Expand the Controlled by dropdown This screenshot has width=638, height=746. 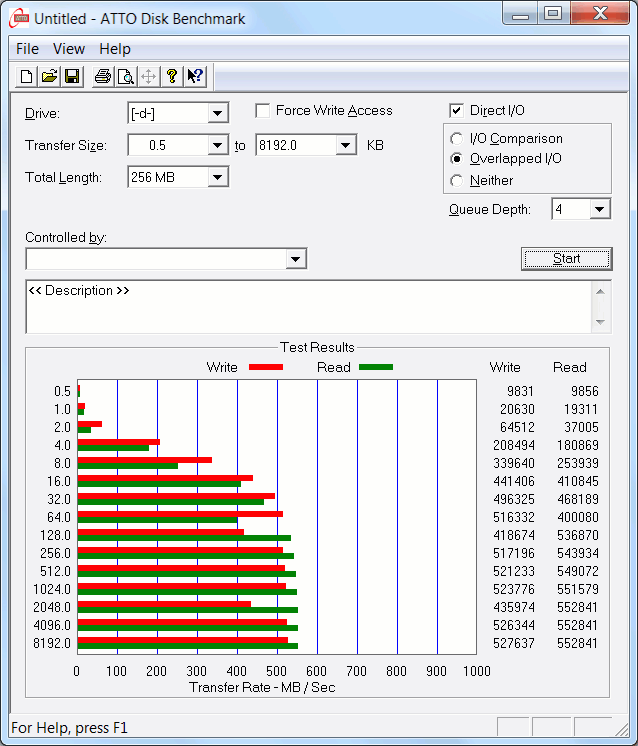tap(295, 259)
